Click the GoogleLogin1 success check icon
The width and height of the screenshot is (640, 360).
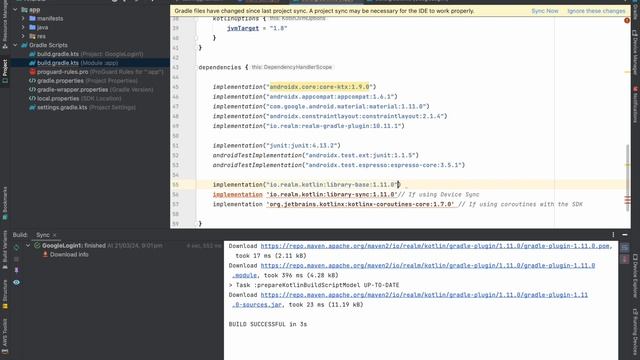tap(37, 246)
